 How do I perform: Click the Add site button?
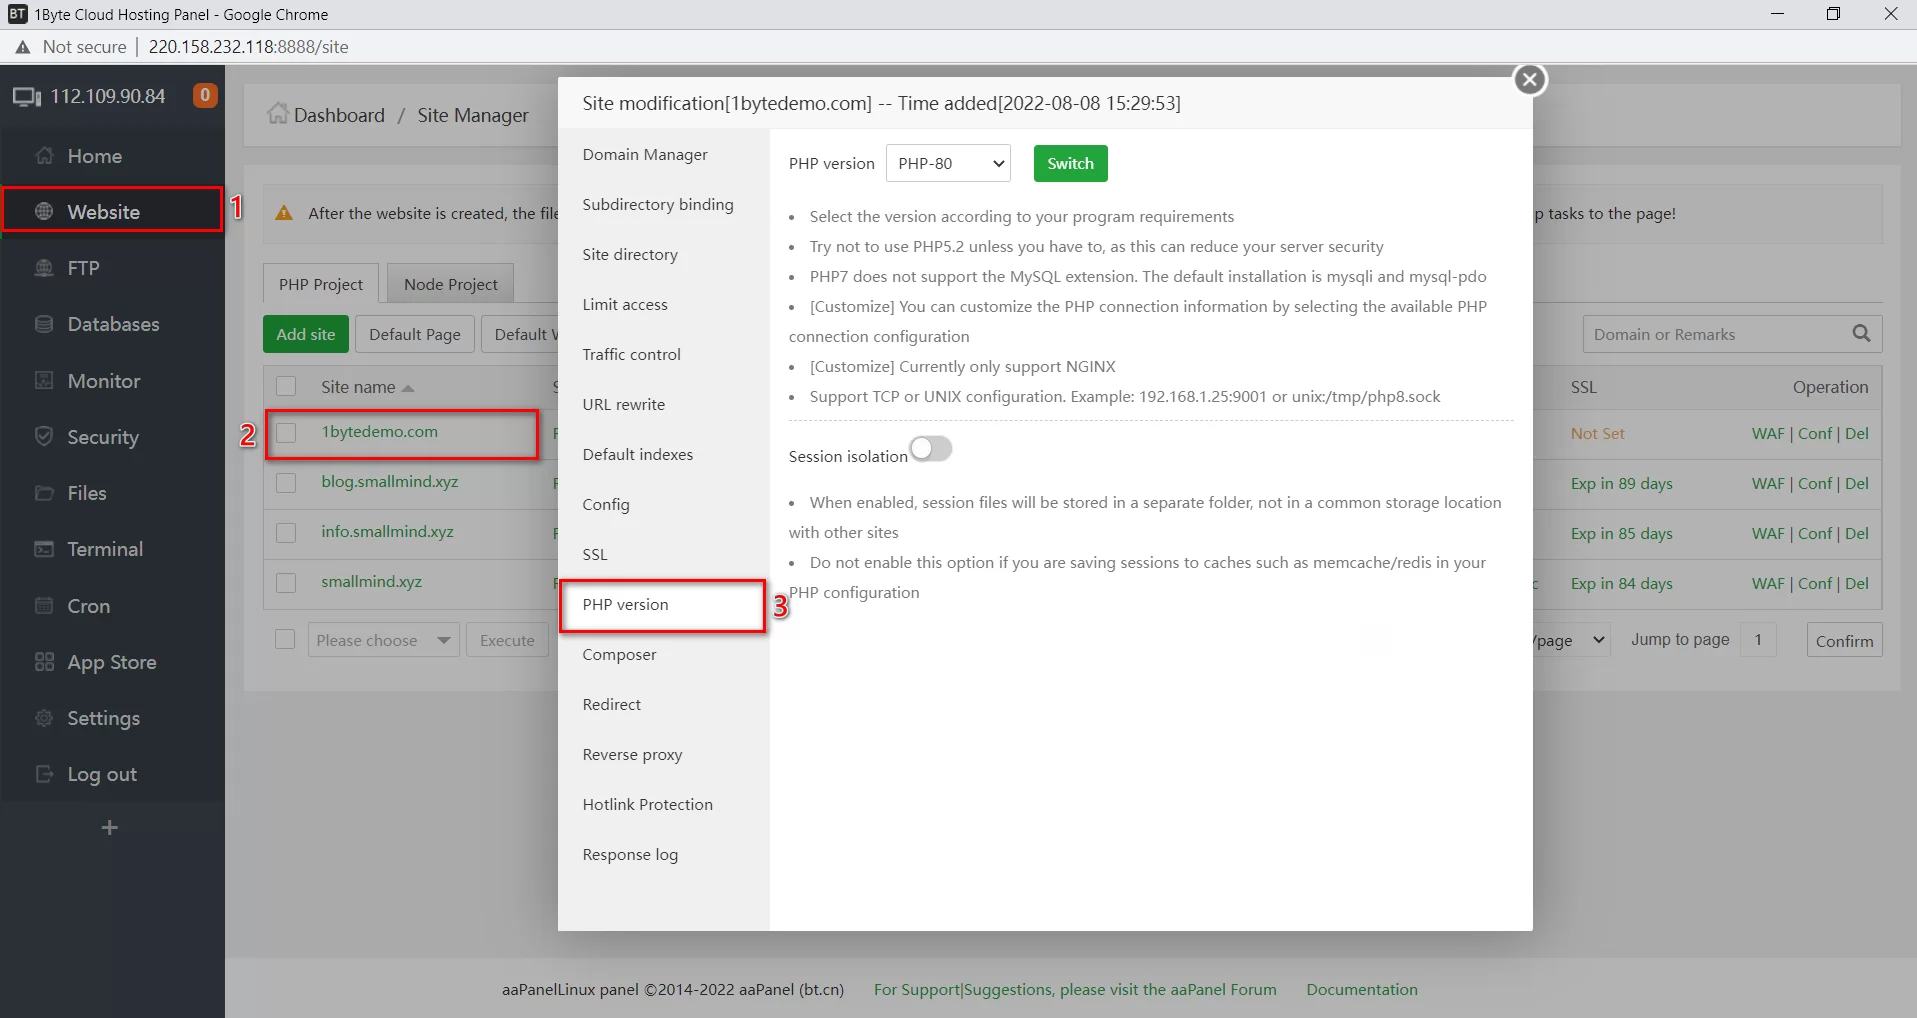306,334
